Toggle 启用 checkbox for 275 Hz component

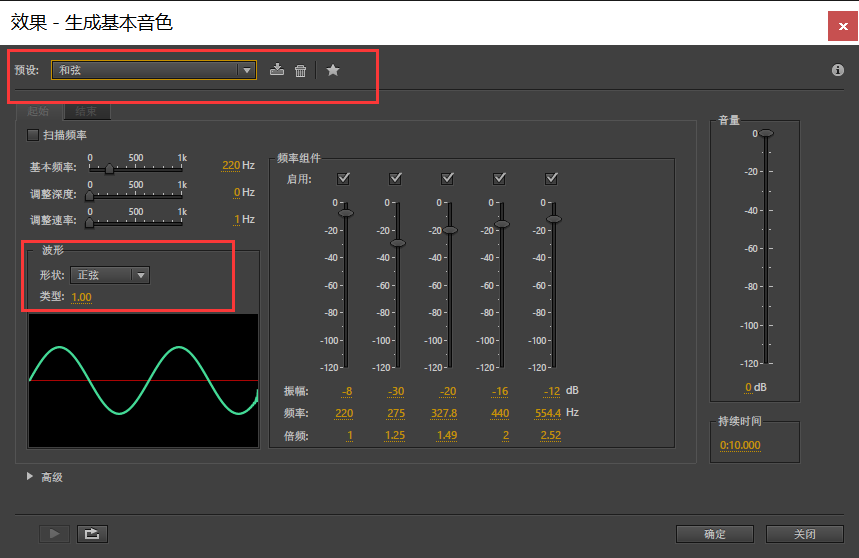pyautogui.click(x=395, y=178)
